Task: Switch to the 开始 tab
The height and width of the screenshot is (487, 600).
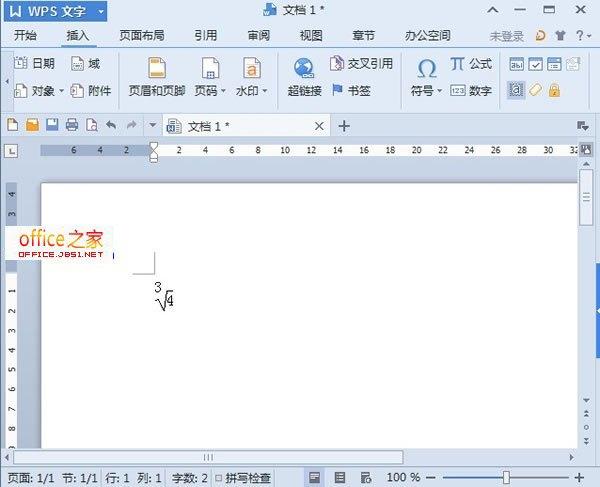Action: point(25,36)
